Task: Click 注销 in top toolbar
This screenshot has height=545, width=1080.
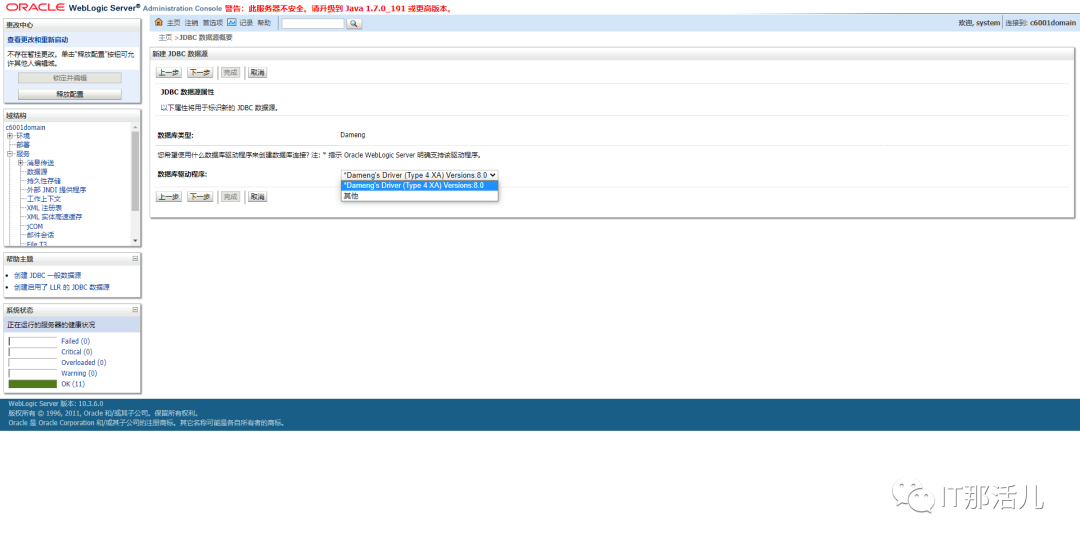Action: (191, 23)
